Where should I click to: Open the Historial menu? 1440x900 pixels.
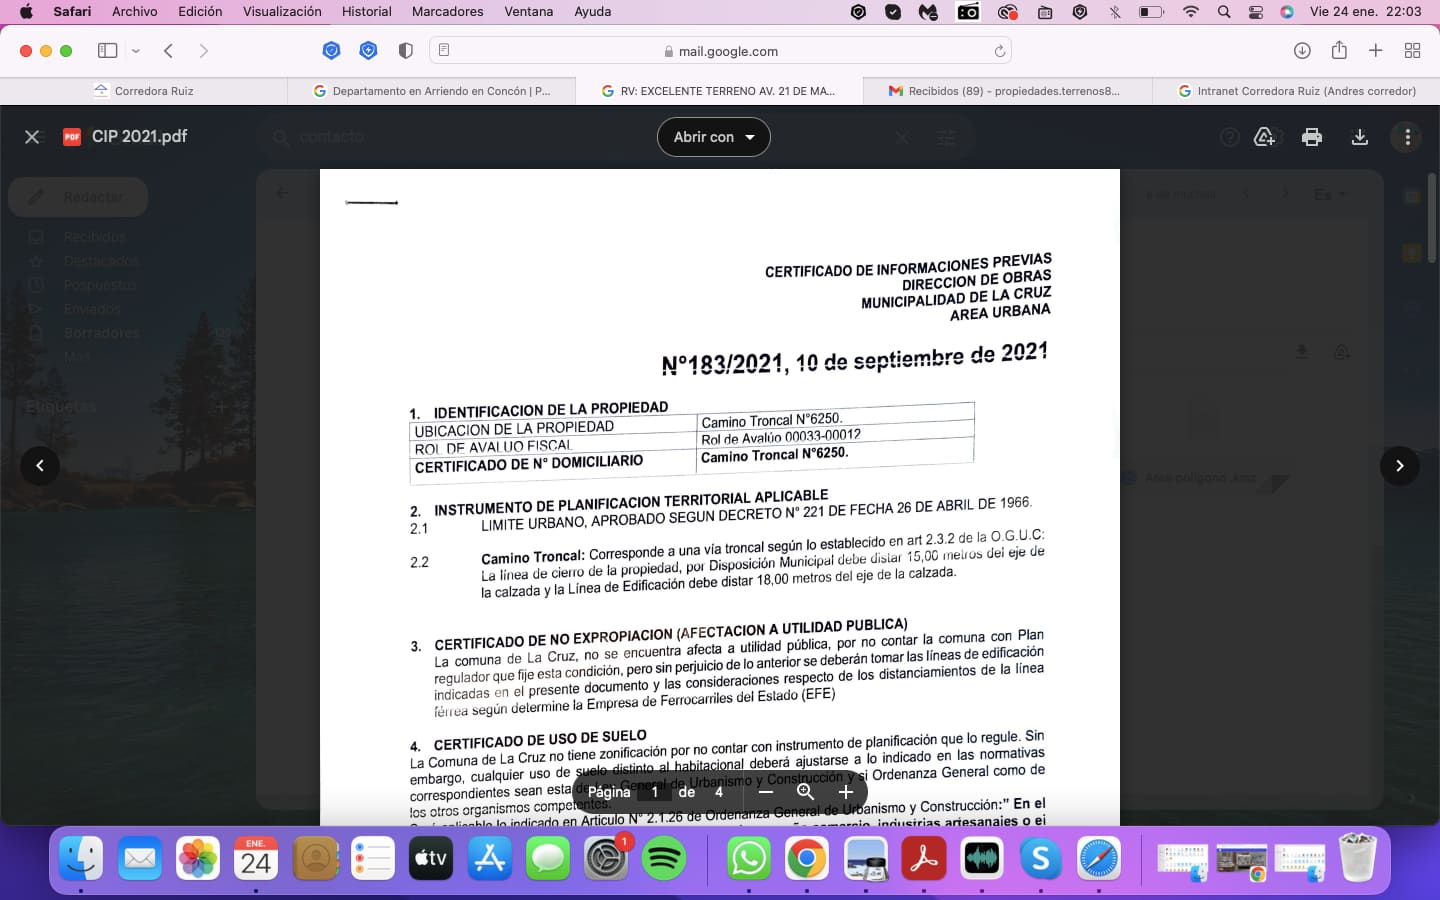click(x=367, y=12)
